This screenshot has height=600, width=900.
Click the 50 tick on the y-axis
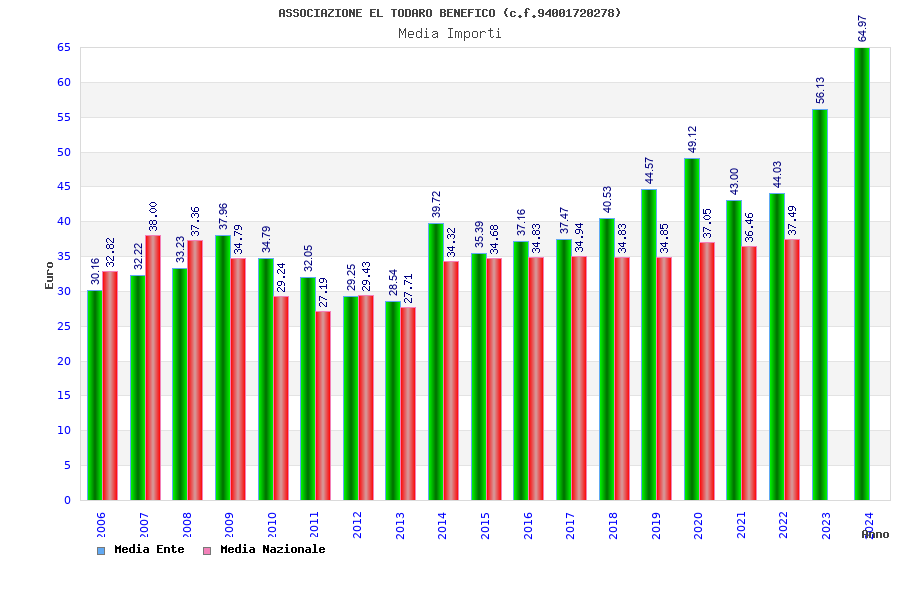[x=64, y=152]
